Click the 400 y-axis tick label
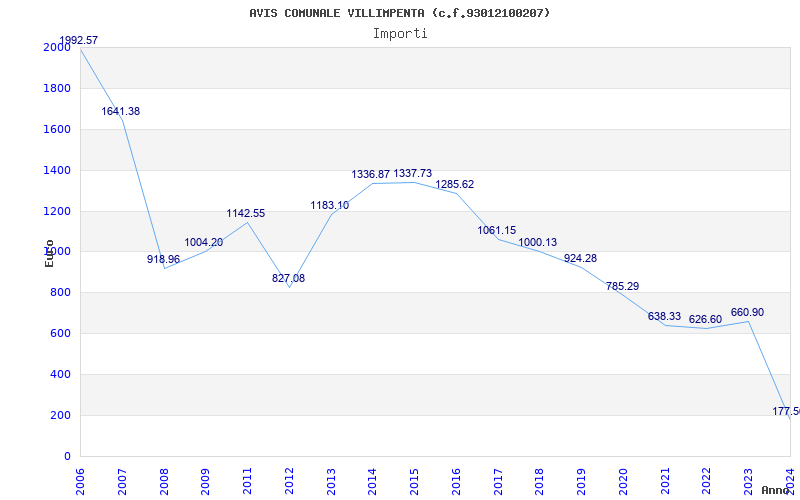The width and height of the screenshot is (800, 500). pyautogui.click(x=61, y=374)
